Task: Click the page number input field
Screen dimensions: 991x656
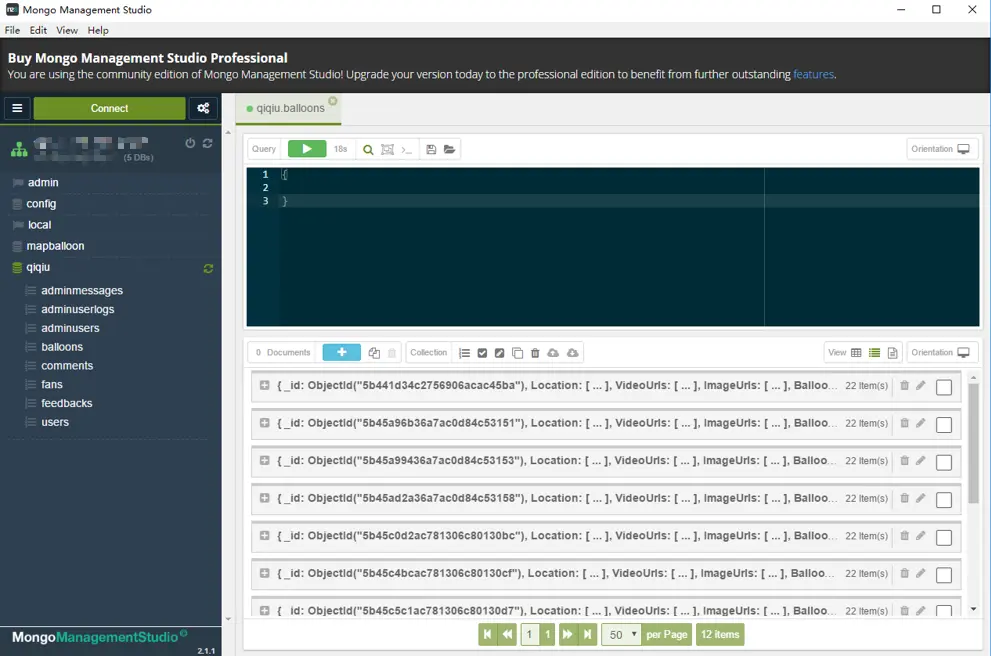Action: [530, 635]
